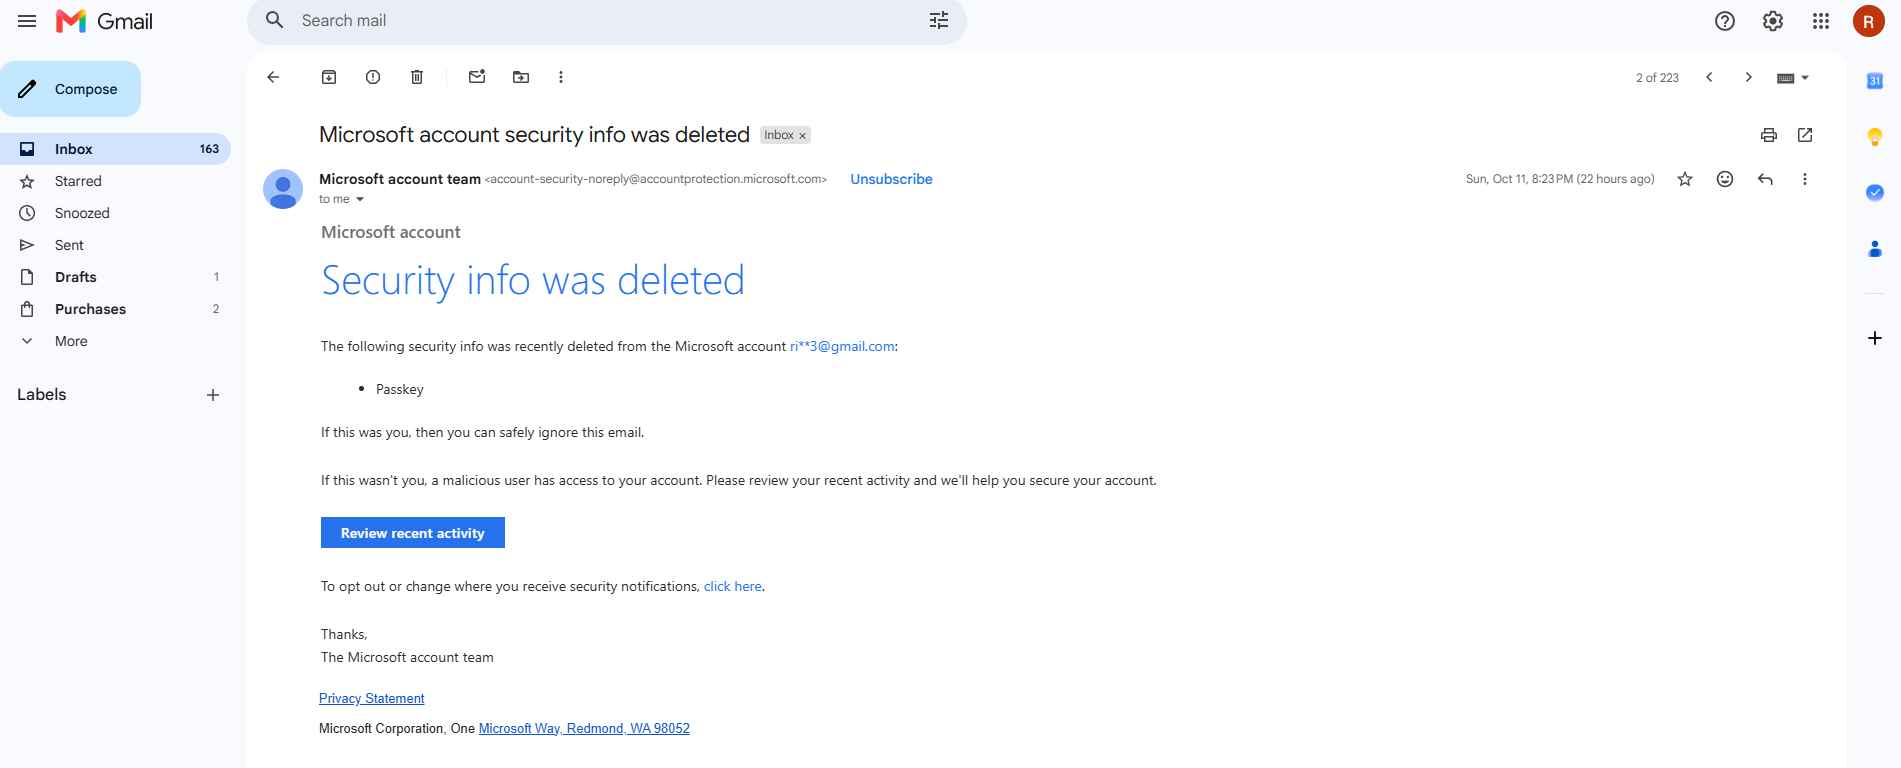This screenshot has height=768, width=1901.
Task: Go back to inbox with arrow
Action: pyautogui.click(x=273, y=77)
